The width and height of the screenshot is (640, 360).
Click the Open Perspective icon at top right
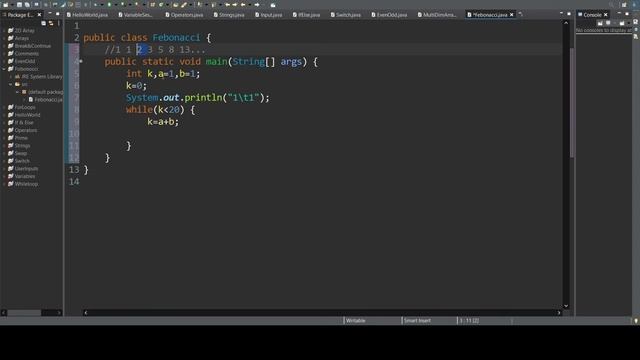(624, 4)
